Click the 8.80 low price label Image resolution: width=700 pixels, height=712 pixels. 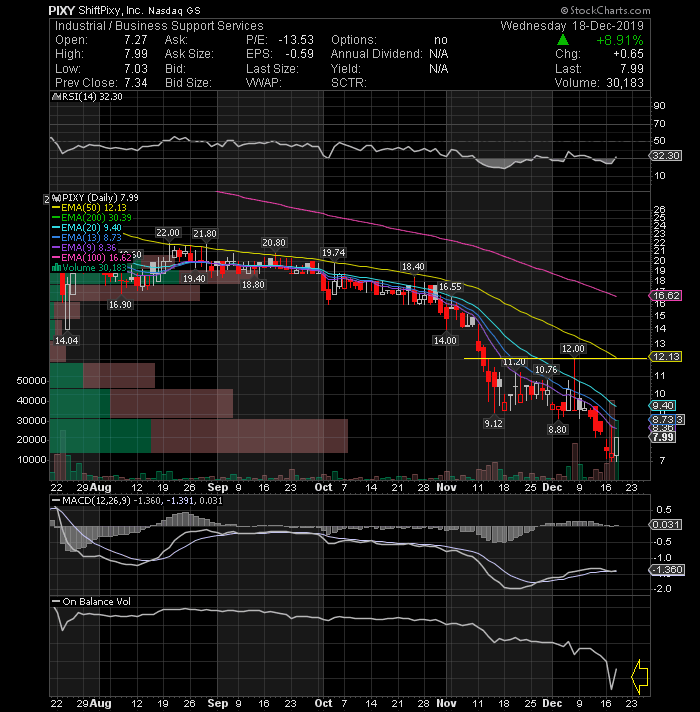(x=557, y=430)
